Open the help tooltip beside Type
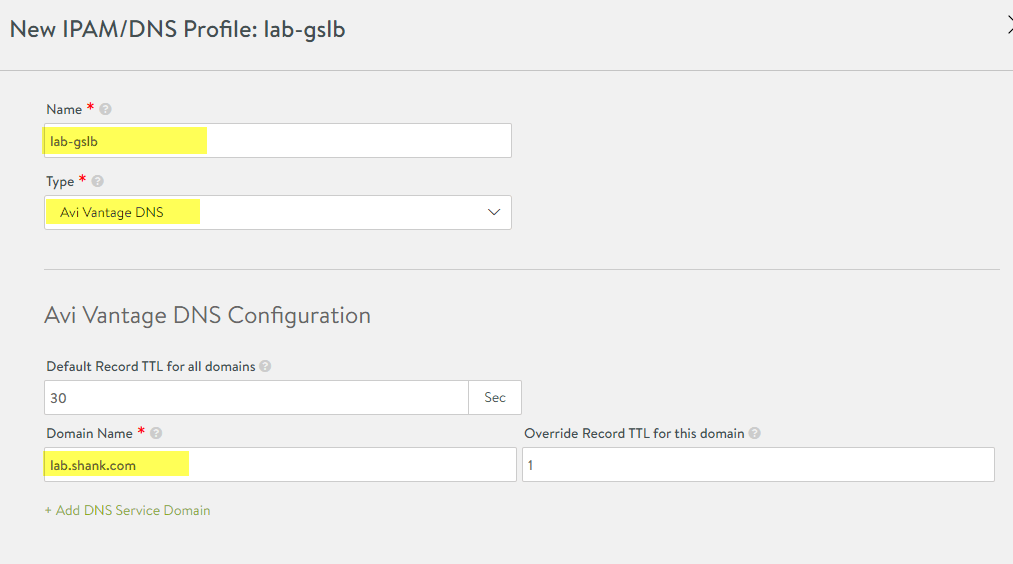This screenshot has width=1013, height=564. (x=98, y=181)
